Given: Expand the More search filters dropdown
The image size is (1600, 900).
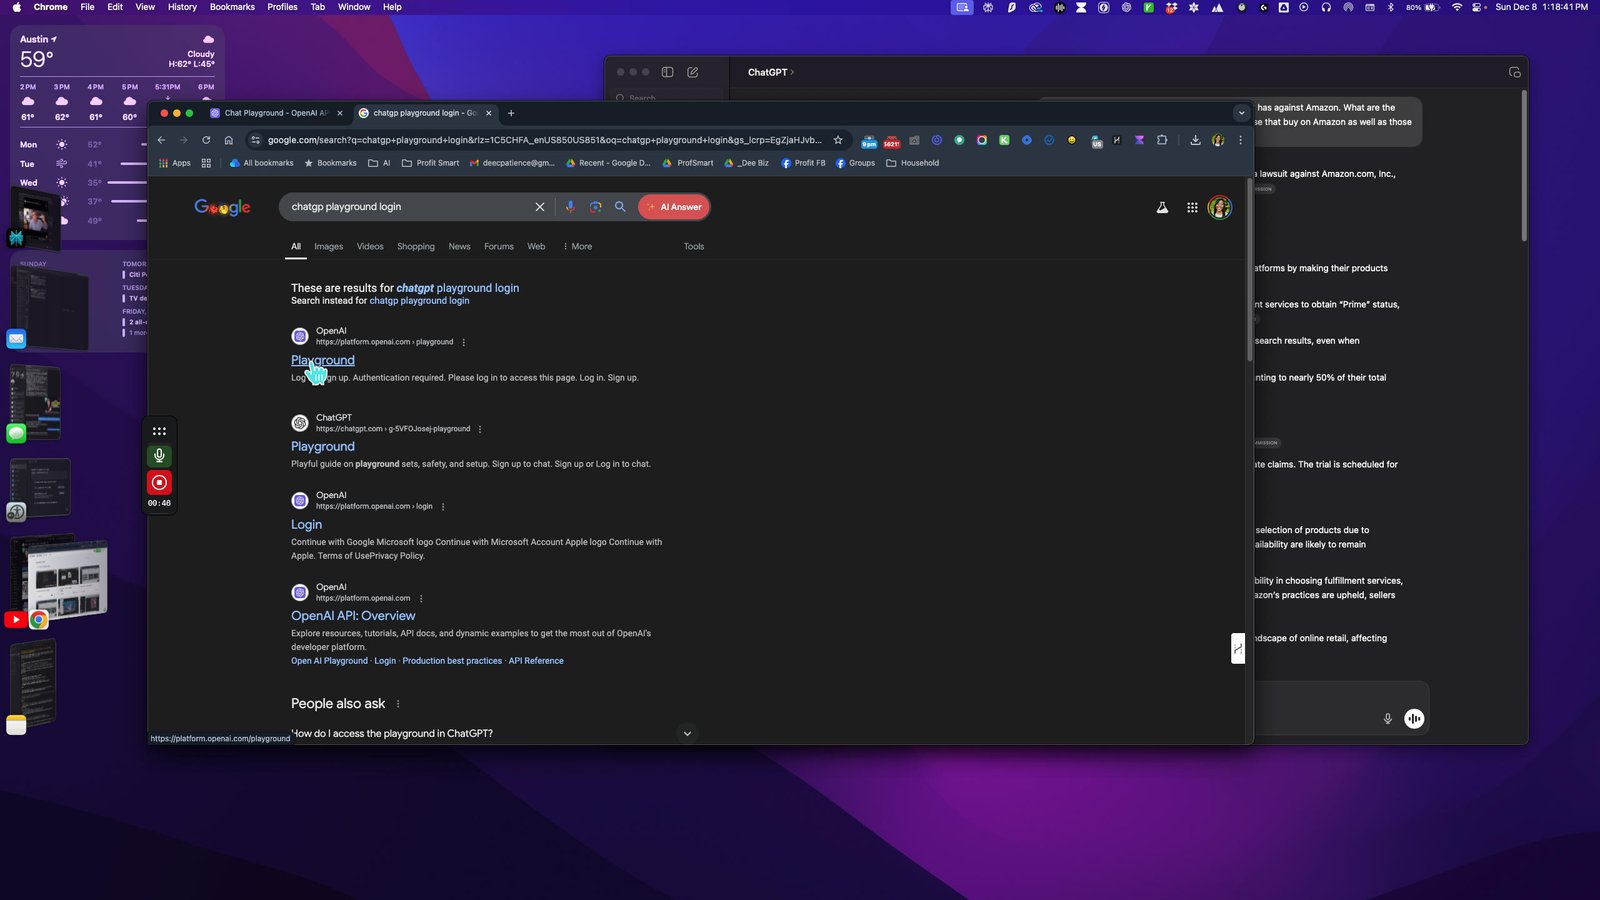Looking at the screenshot, I should [577, 246].
